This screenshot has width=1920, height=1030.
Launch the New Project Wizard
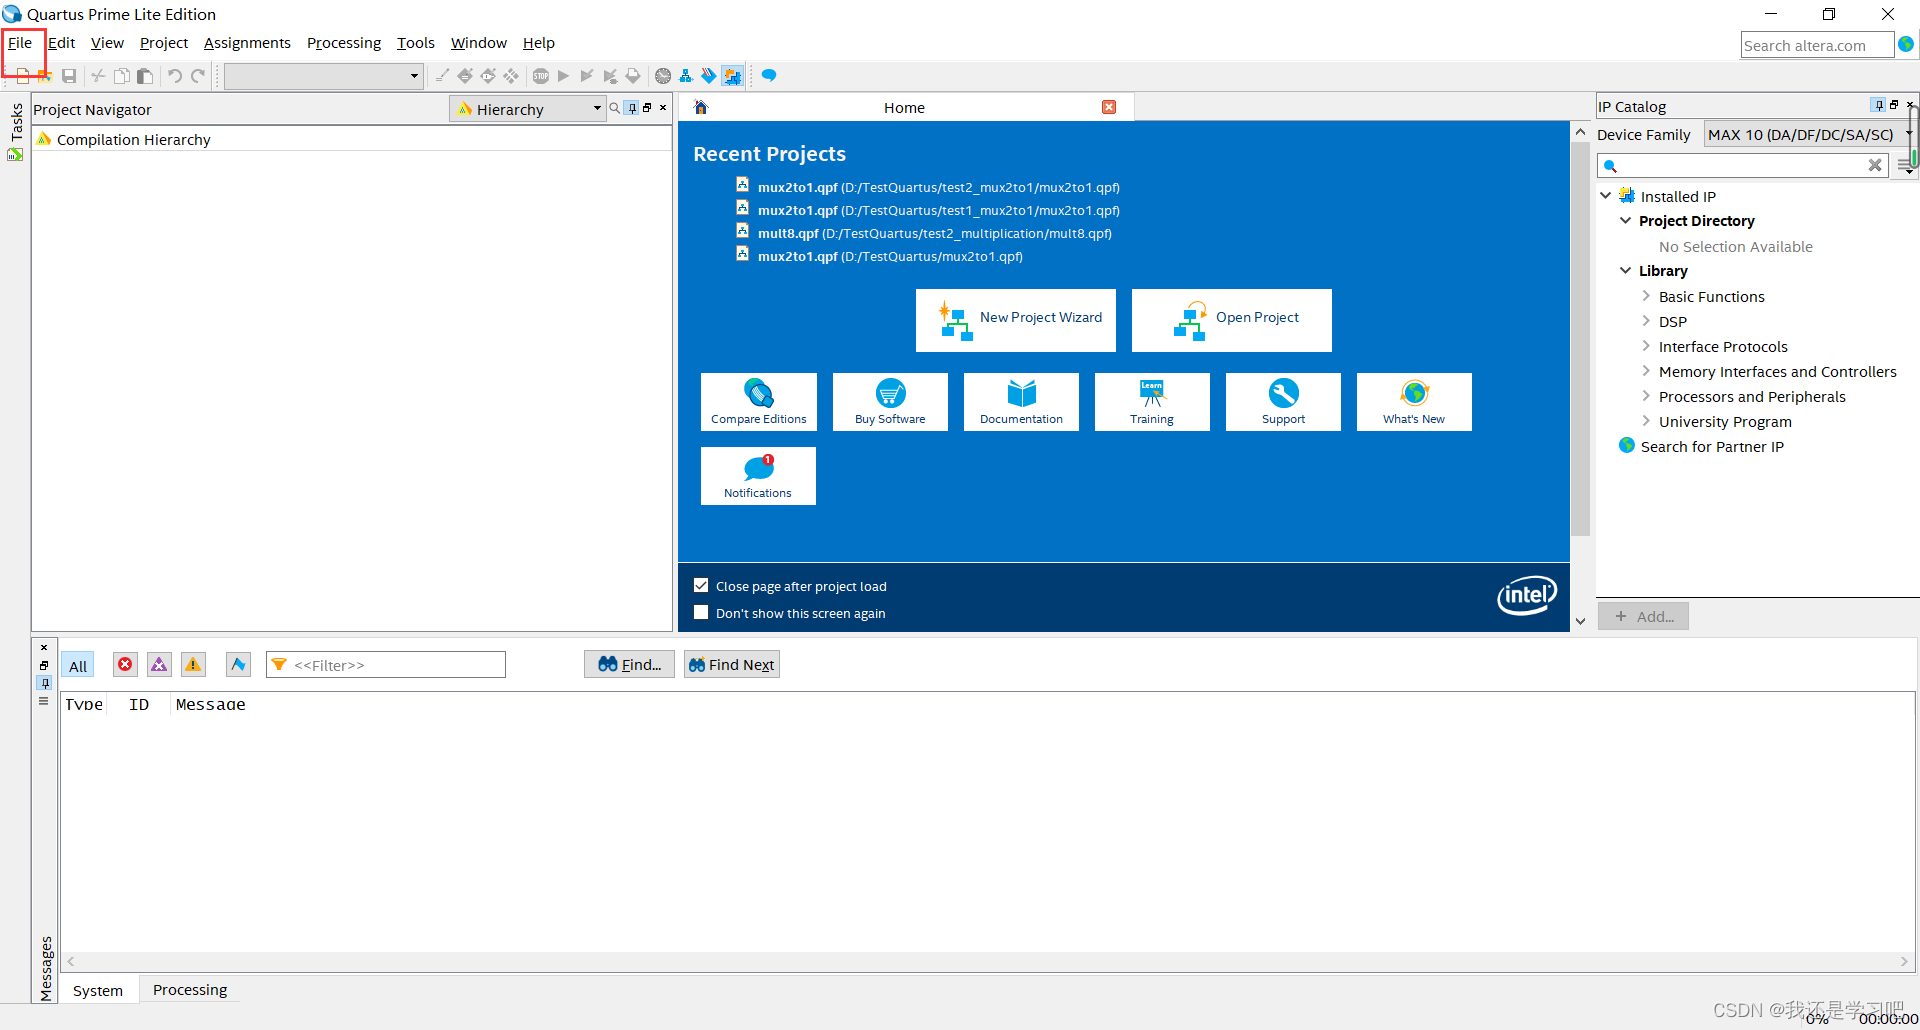pos(1015,320)
